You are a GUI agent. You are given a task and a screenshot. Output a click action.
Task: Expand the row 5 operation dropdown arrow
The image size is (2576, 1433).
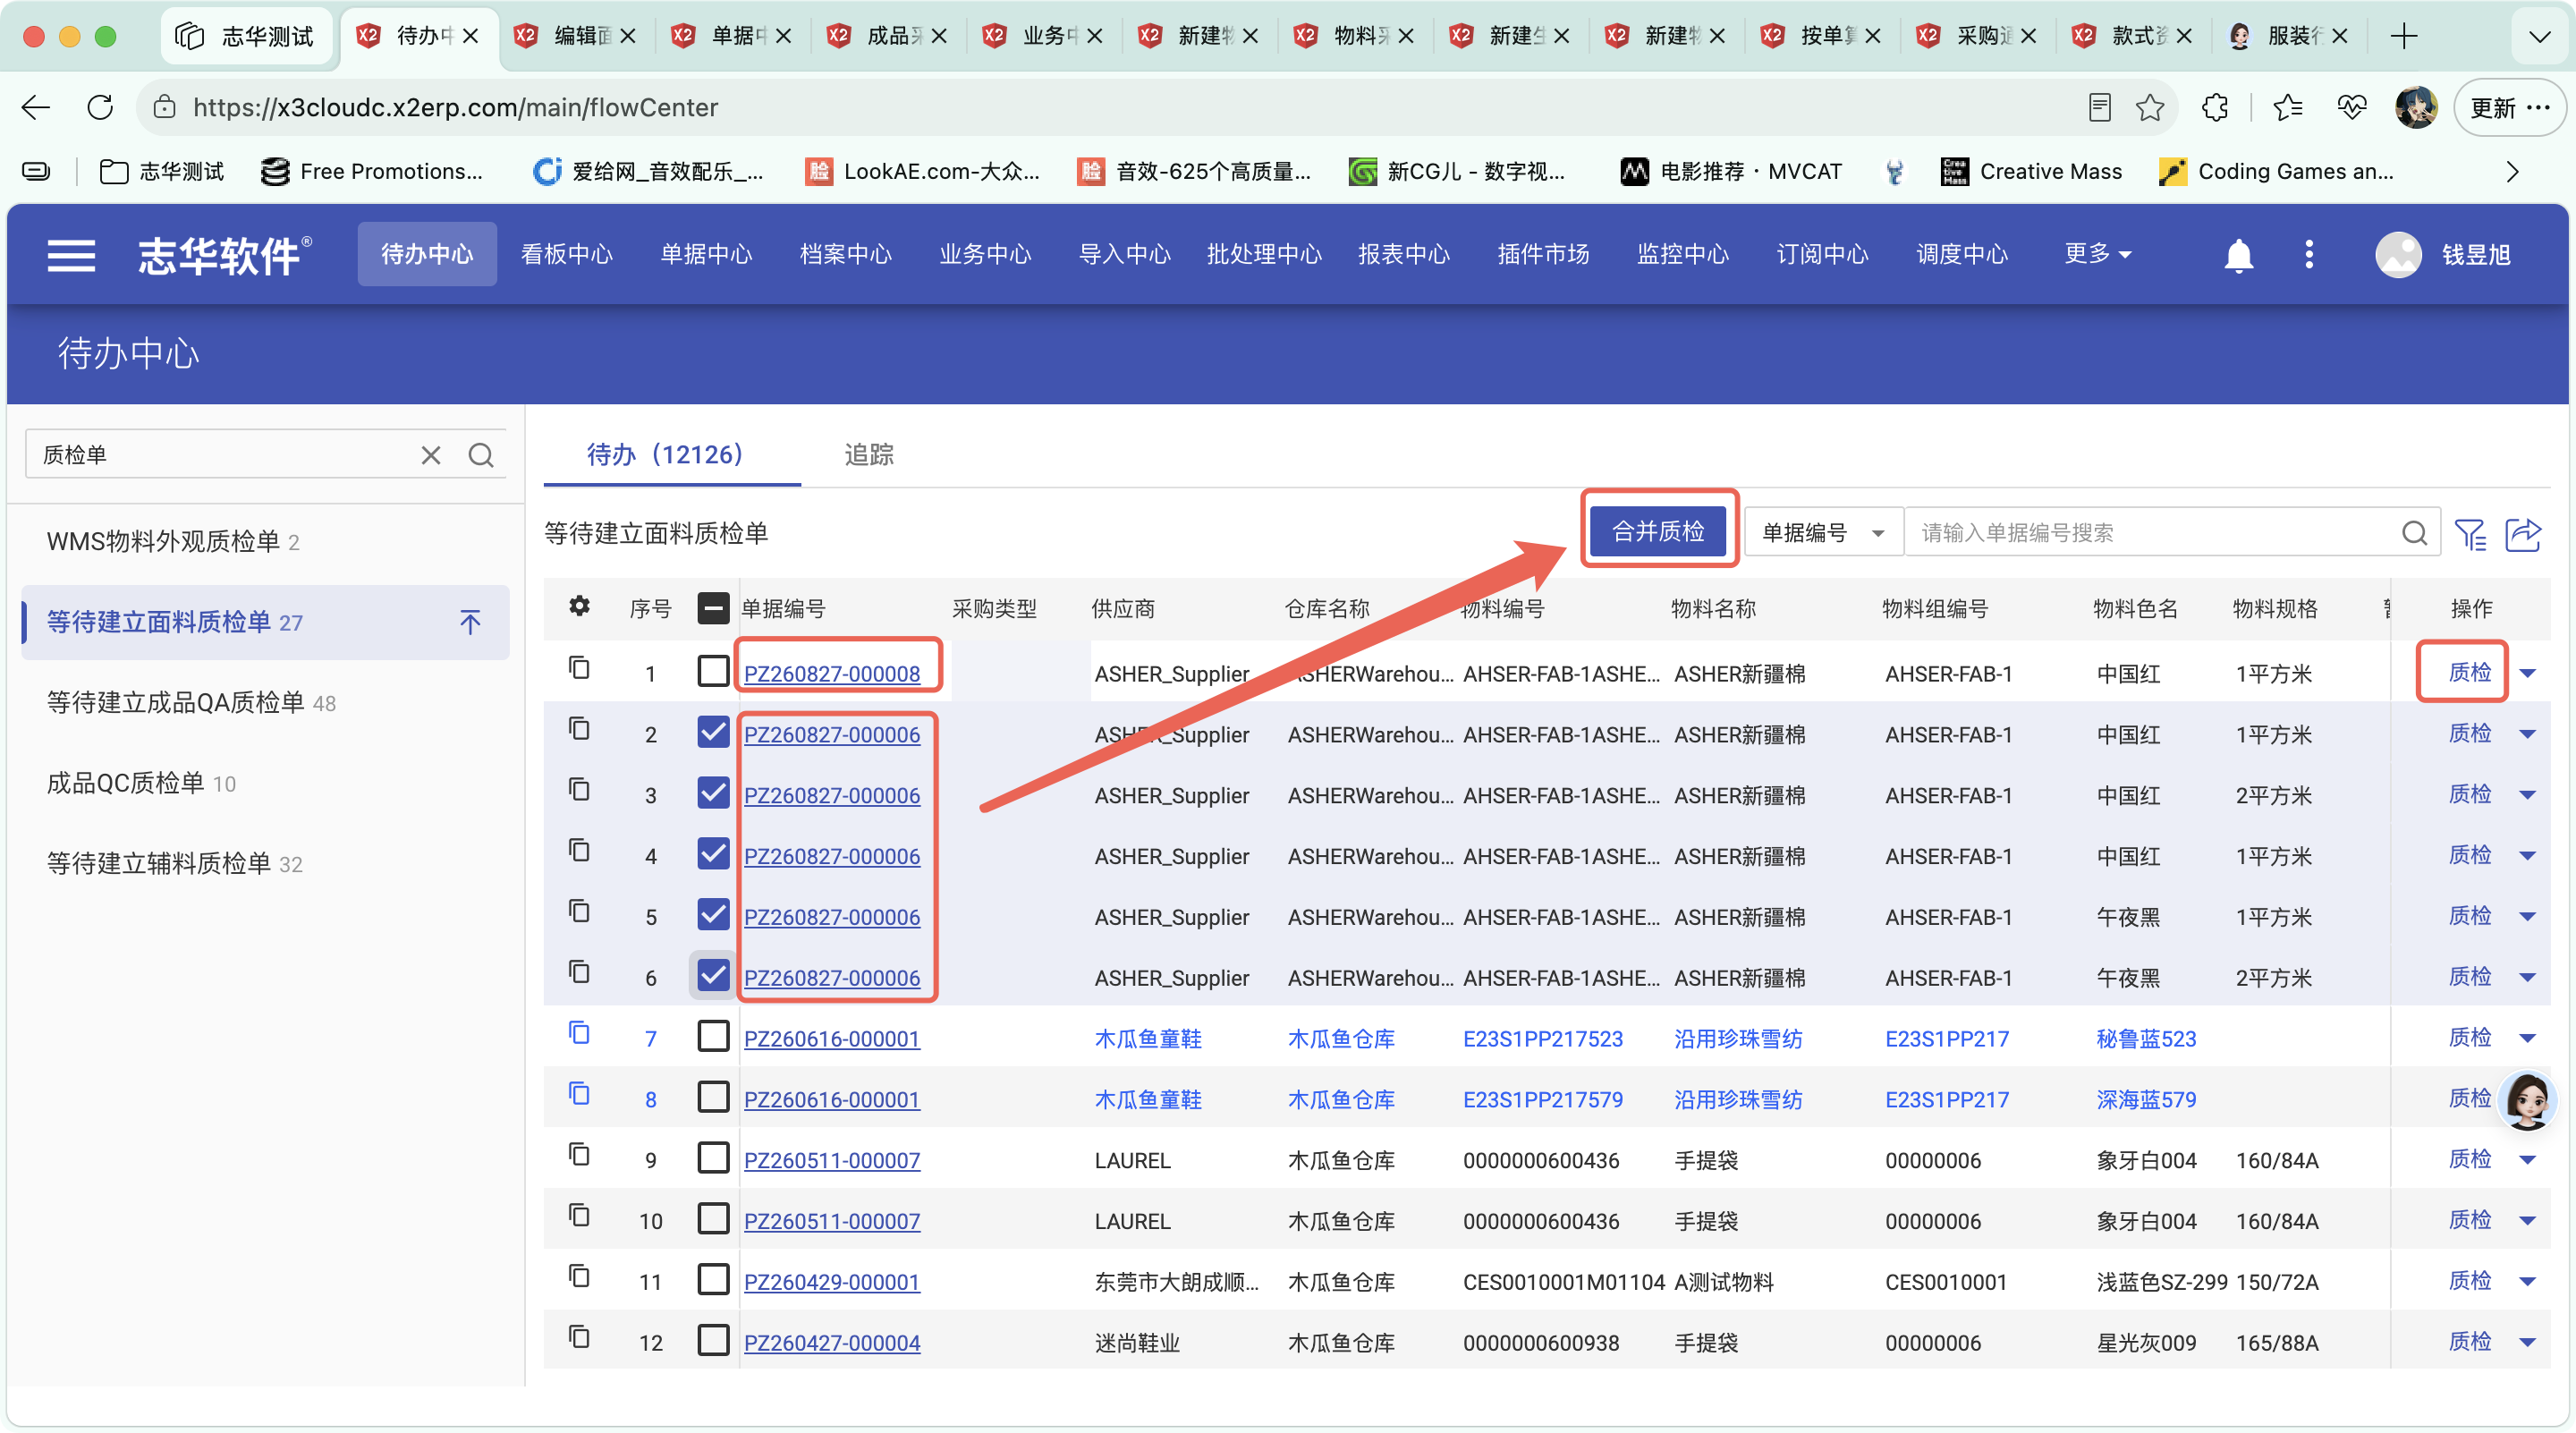[2527, 916]
